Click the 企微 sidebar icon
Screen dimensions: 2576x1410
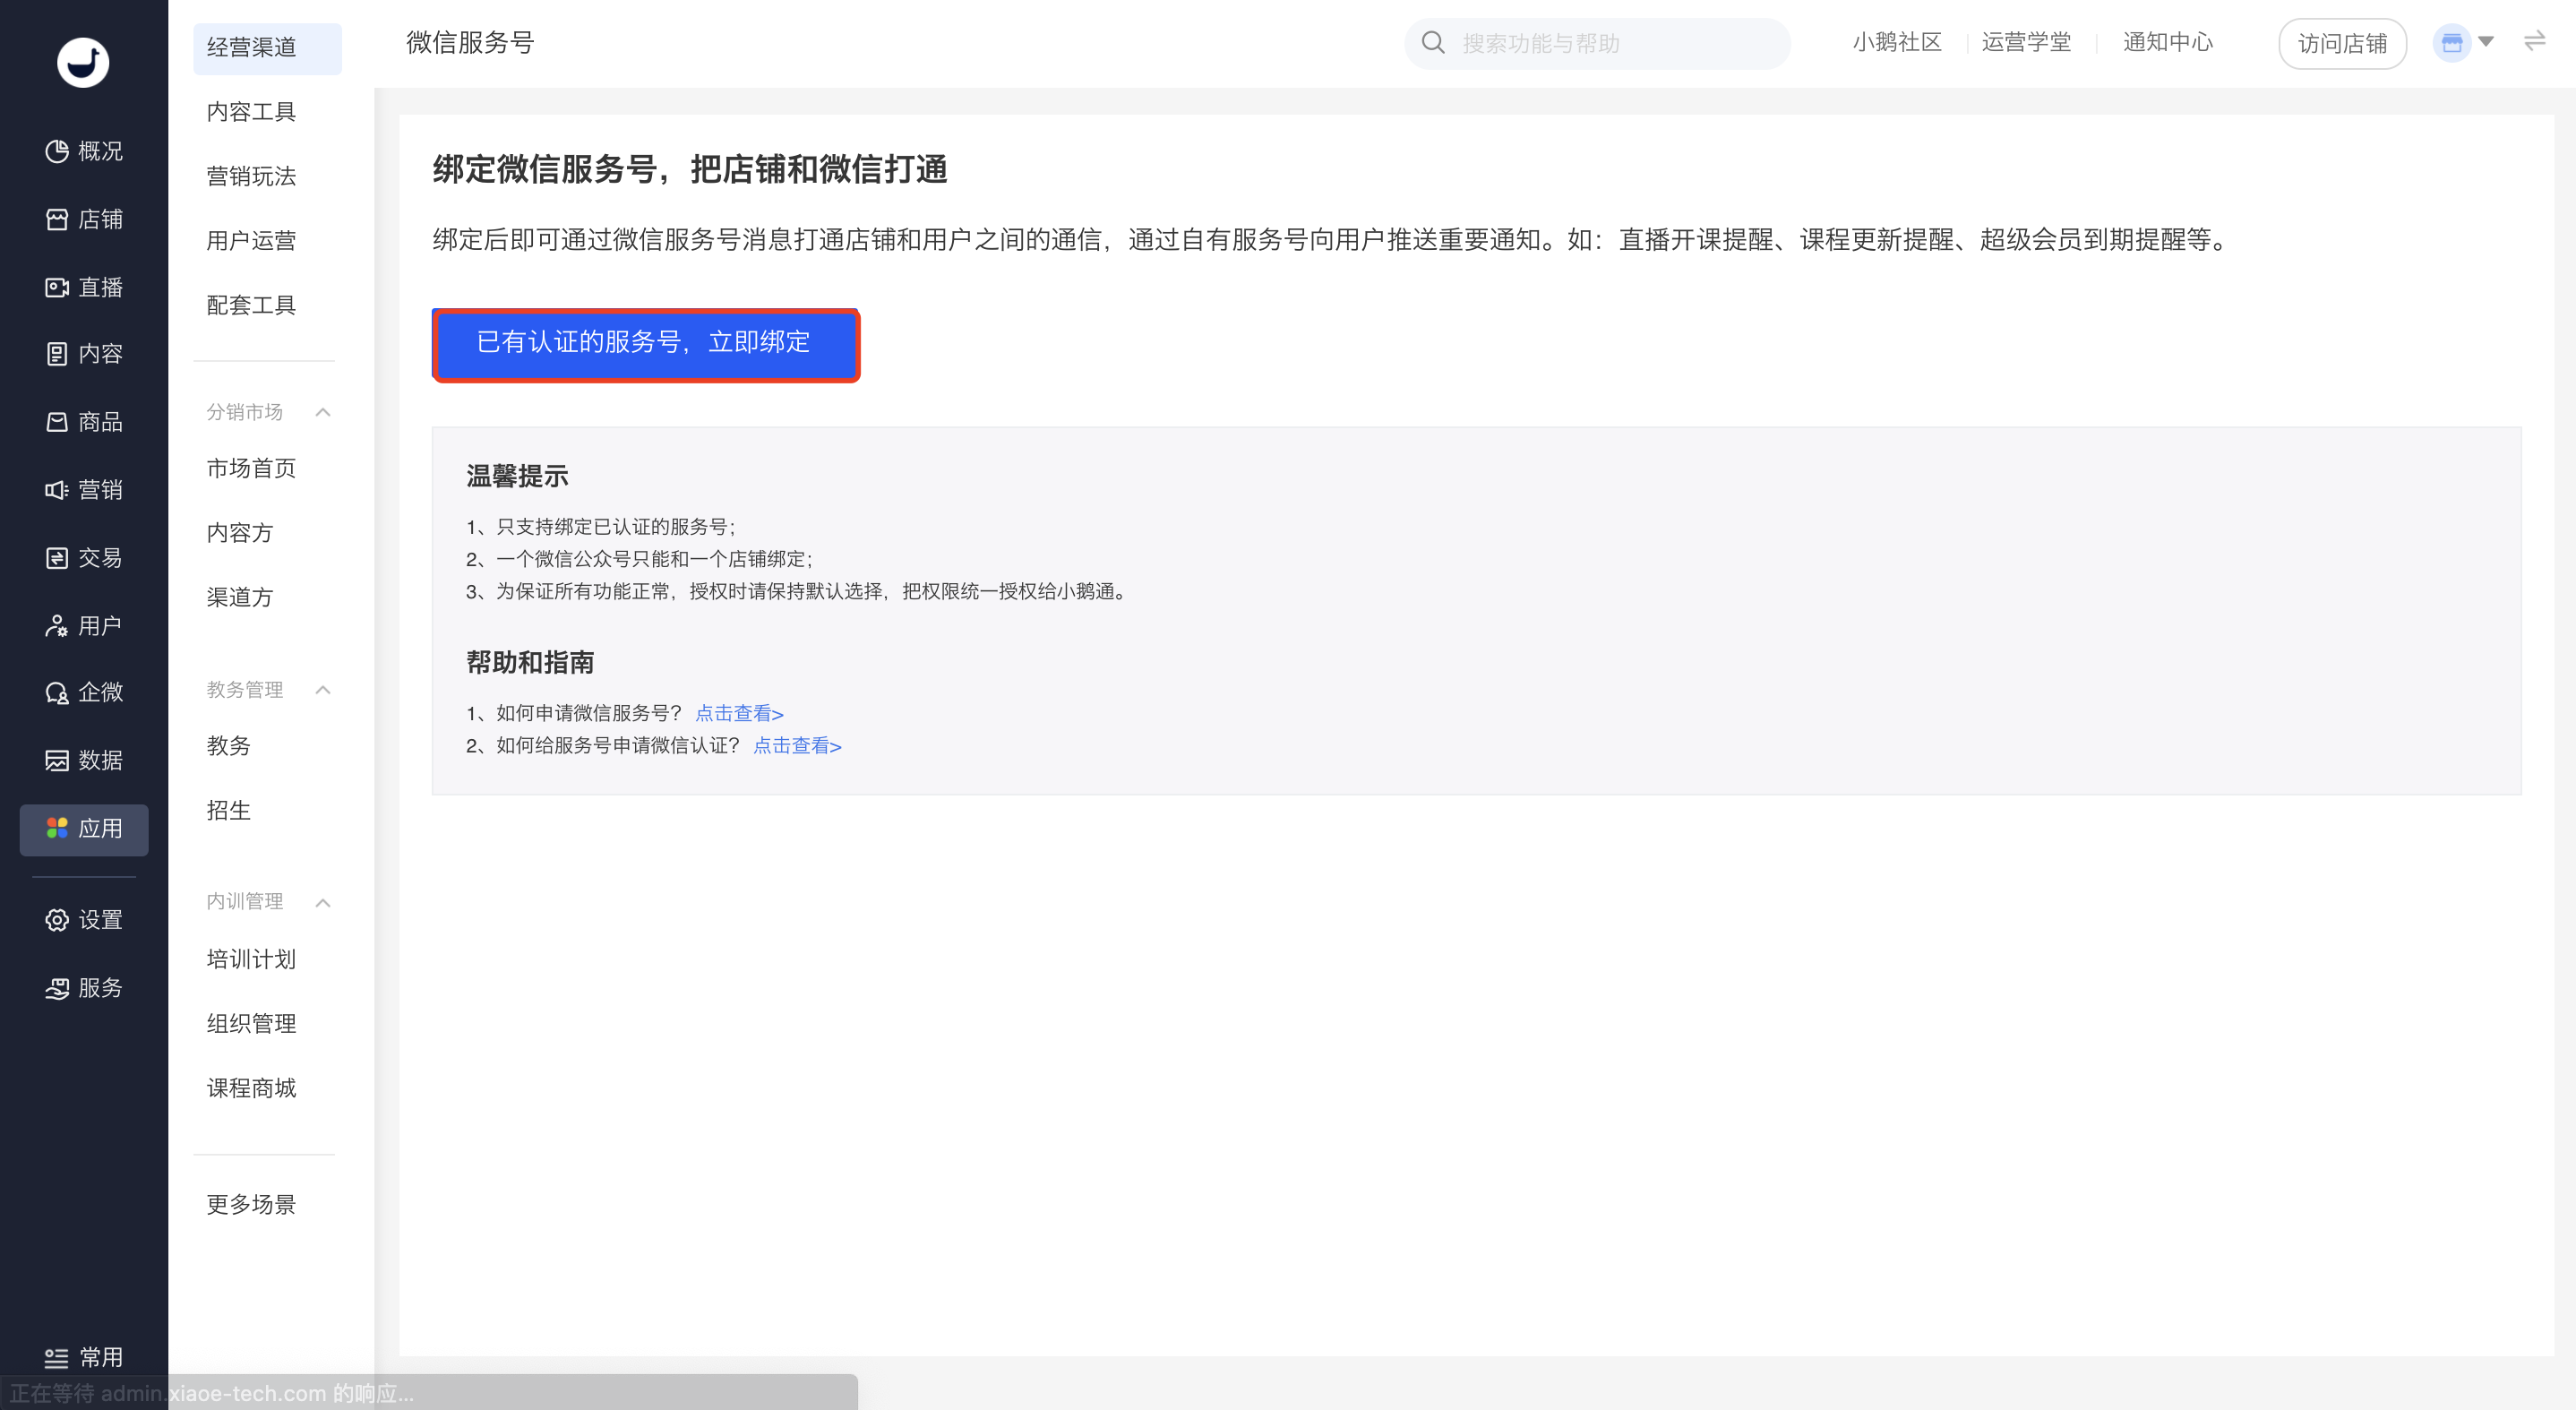[x=57, y=692]
